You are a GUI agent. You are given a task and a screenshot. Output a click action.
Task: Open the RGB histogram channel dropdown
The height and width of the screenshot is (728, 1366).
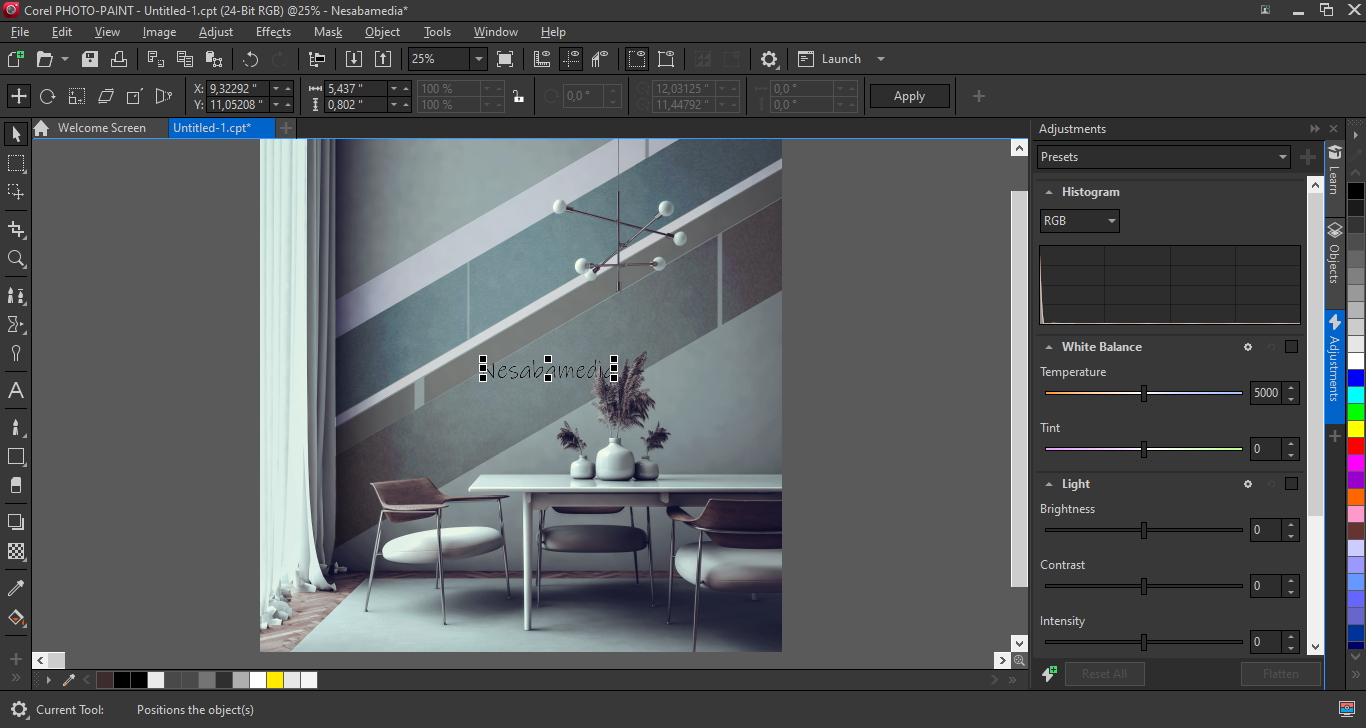[1079, 221]
